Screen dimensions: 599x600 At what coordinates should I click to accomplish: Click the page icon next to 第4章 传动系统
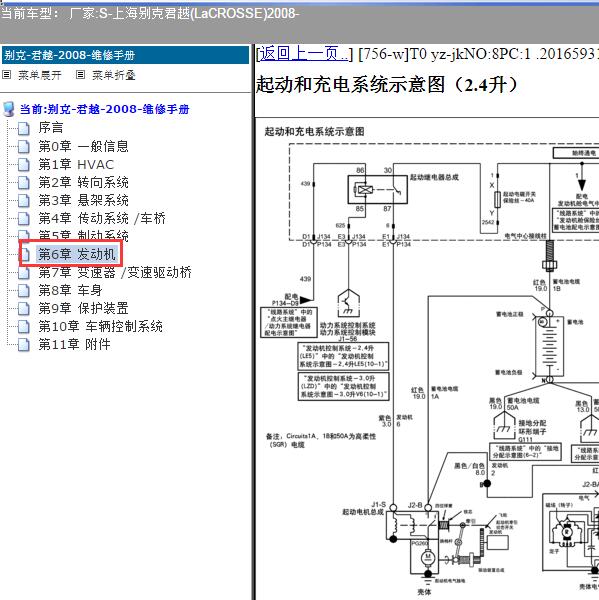point(24,218)
